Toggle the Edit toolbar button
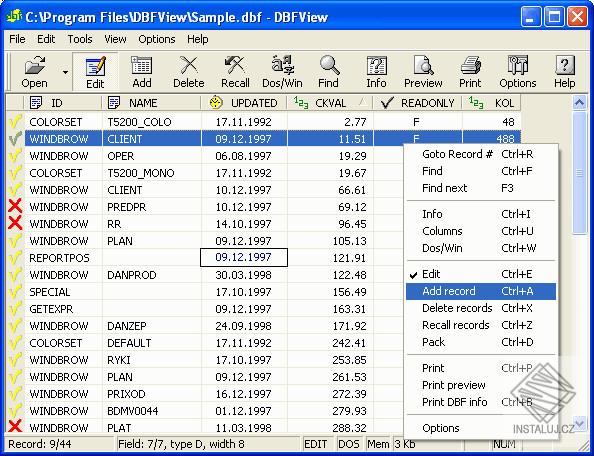Viewport: 594px width, 456px height. (x=95, y=72)
